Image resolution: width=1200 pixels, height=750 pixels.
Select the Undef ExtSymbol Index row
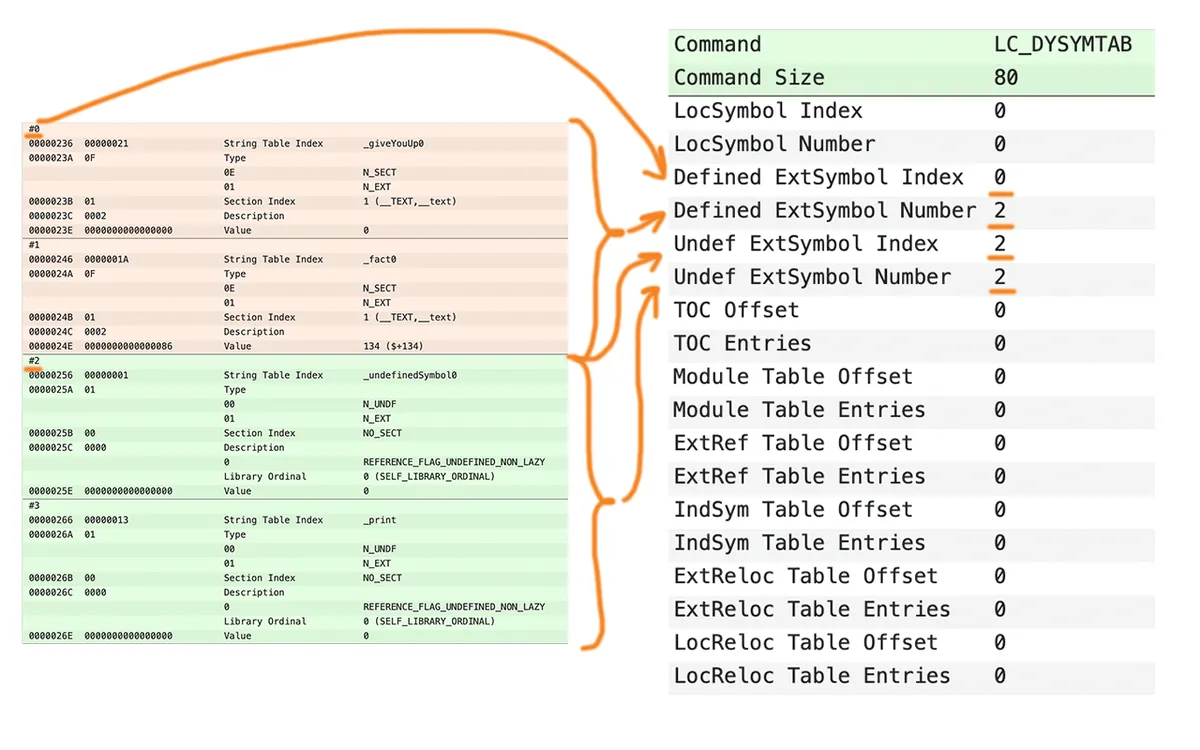click(911, 244)
